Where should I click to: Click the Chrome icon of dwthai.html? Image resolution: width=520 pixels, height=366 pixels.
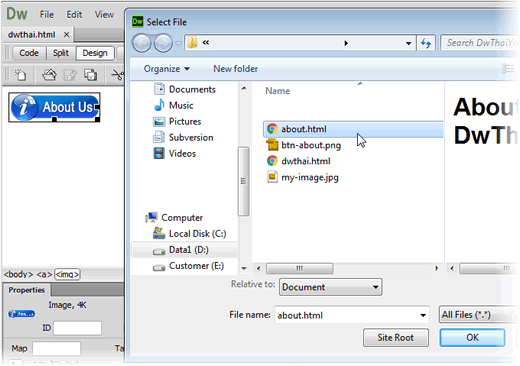click(272, 161)
